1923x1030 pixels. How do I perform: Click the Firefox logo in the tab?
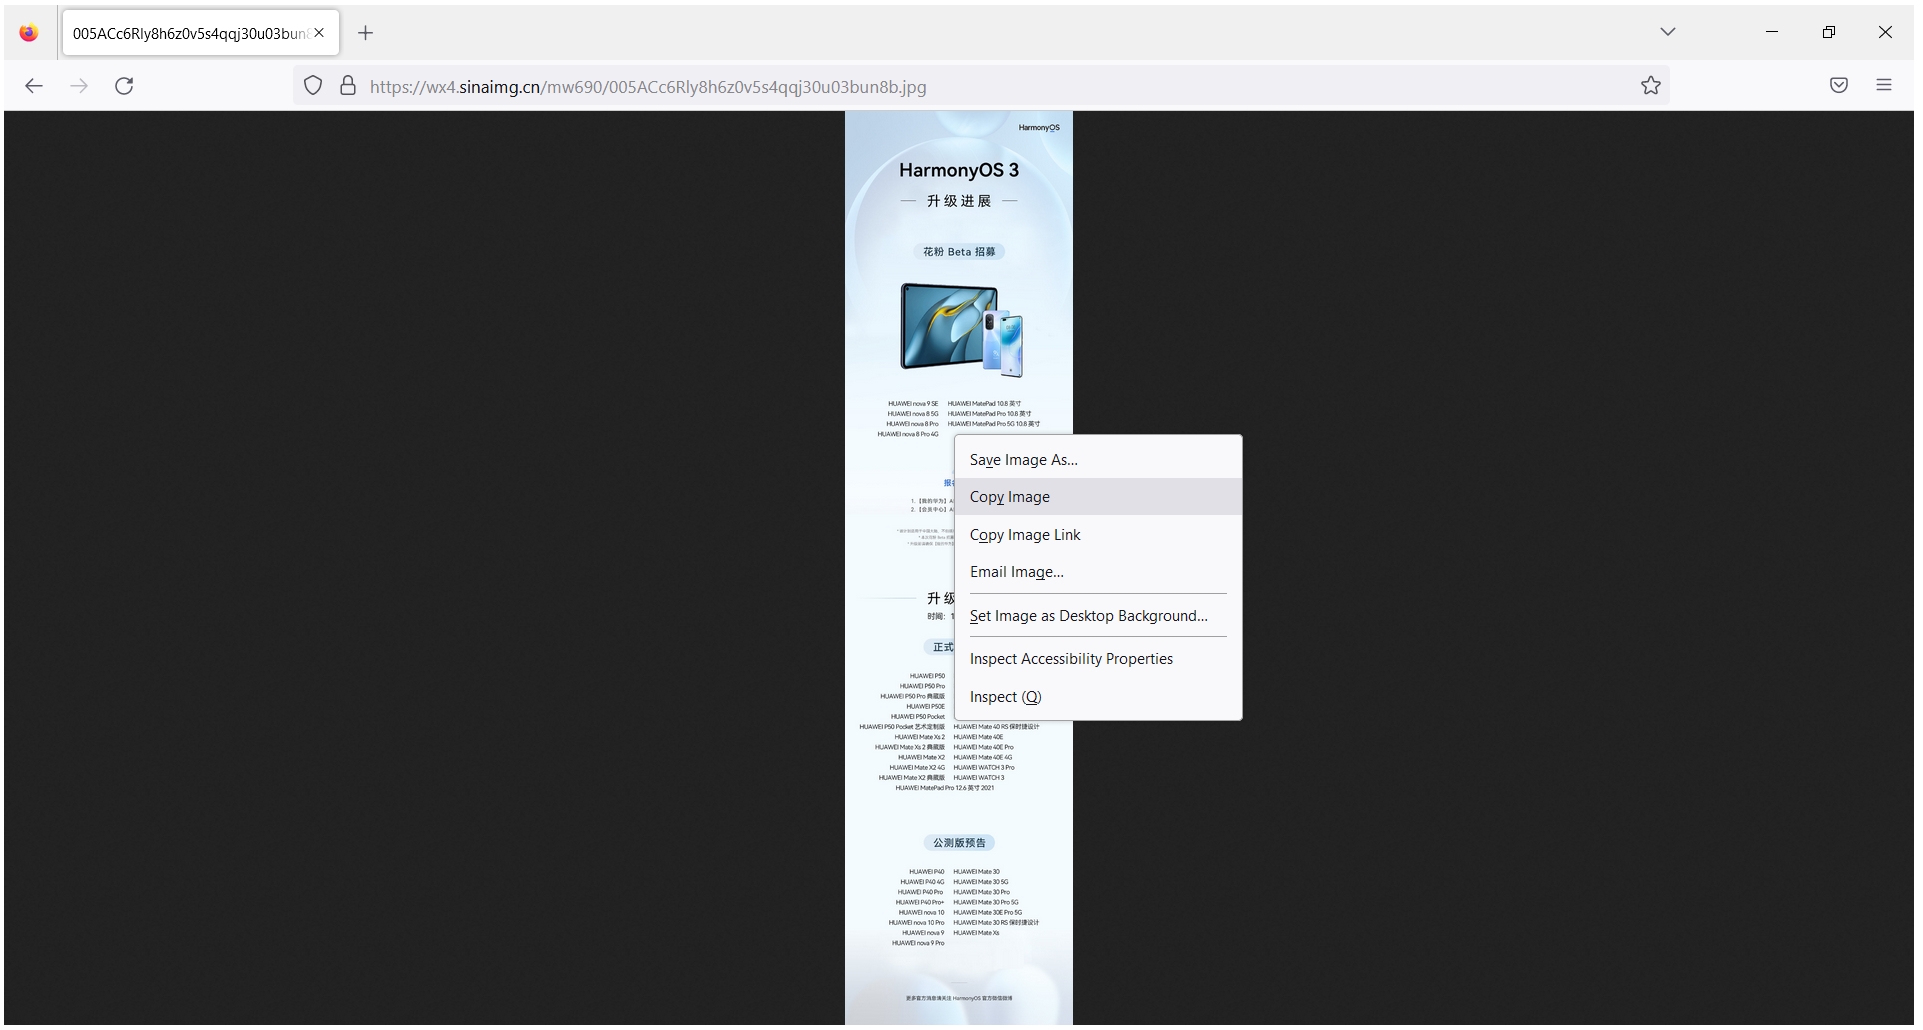coord(28,32)
